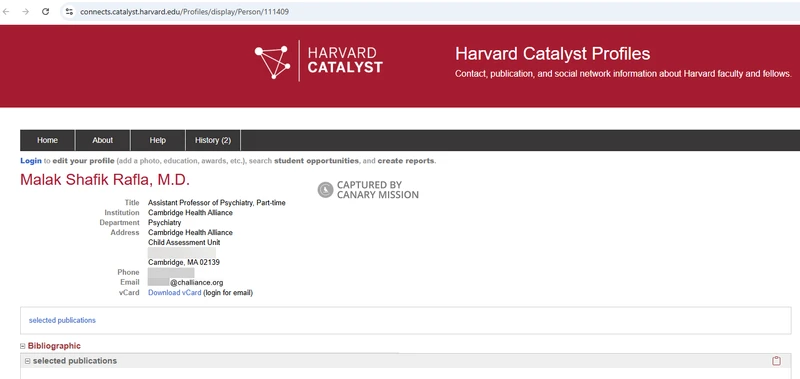Open site information icon in address bar

pos(69,11)
